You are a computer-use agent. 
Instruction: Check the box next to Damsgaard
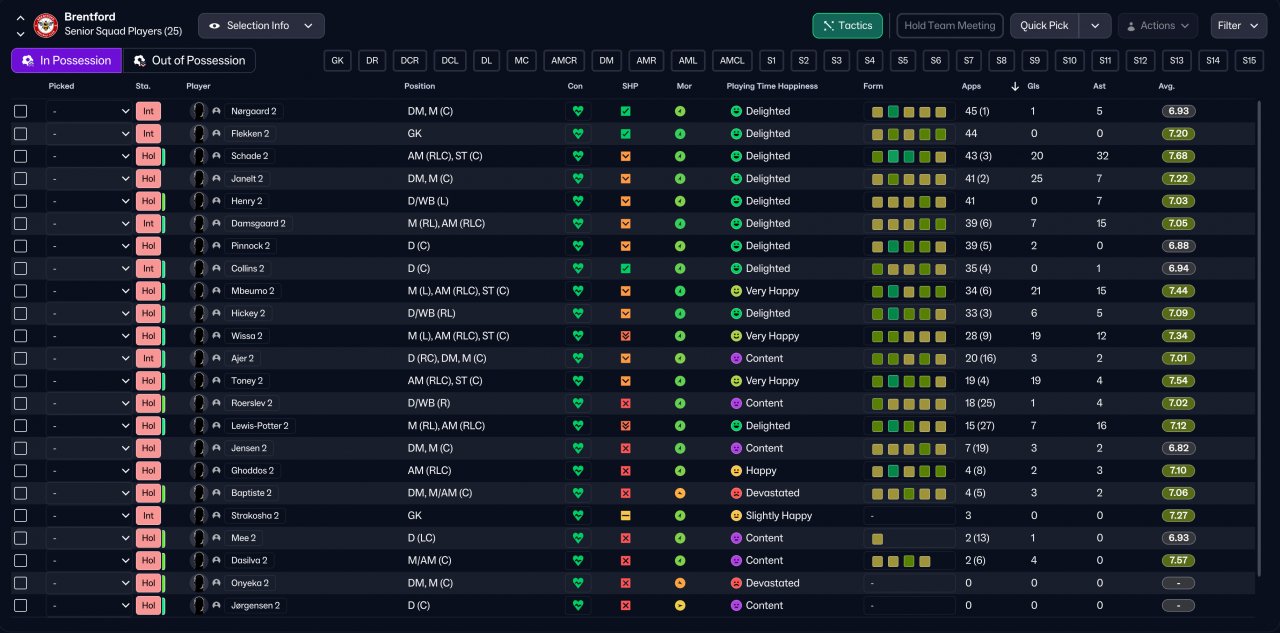coord(21,224)
